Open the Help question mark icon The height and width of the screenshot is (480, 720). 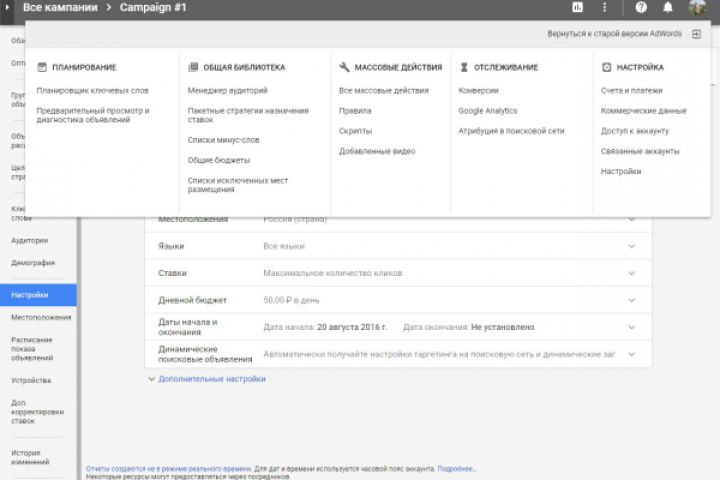tap(641, 7)
